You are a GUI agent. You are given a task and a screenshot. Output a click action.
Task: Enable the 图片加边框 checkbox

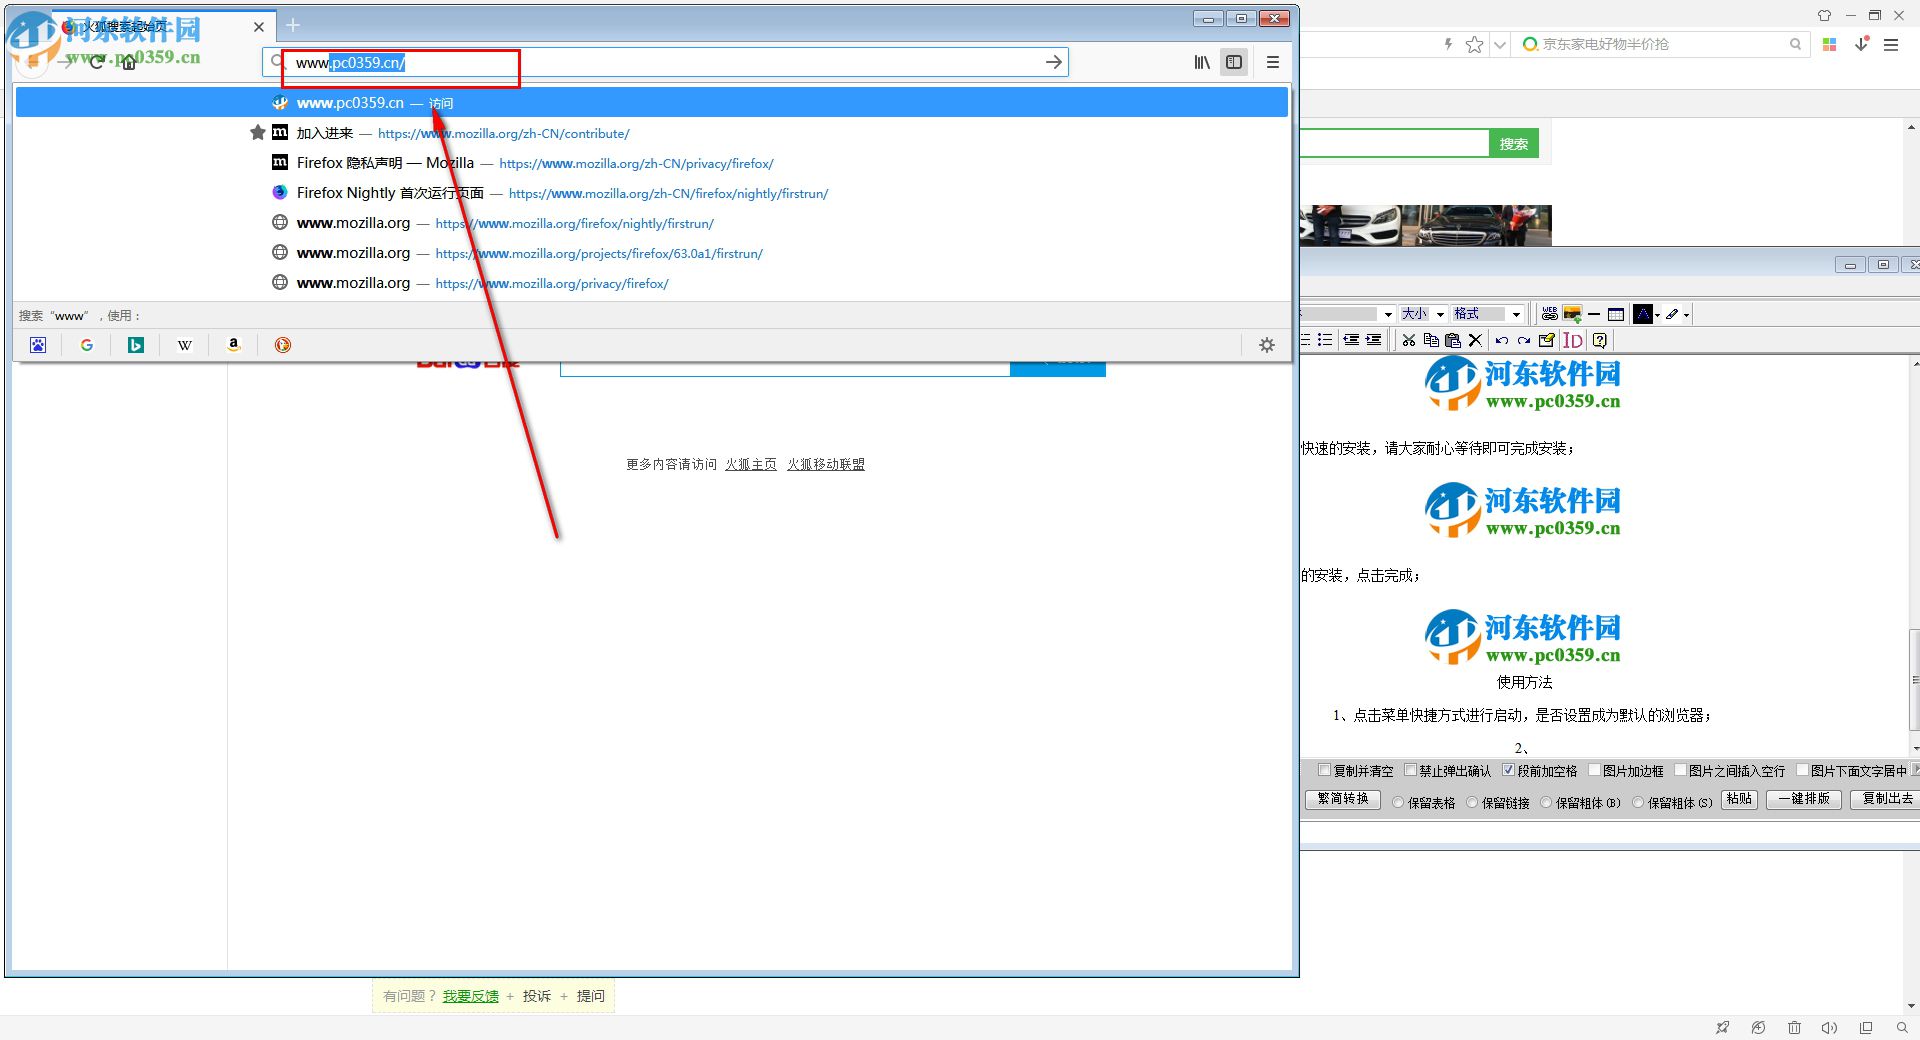1593,771
